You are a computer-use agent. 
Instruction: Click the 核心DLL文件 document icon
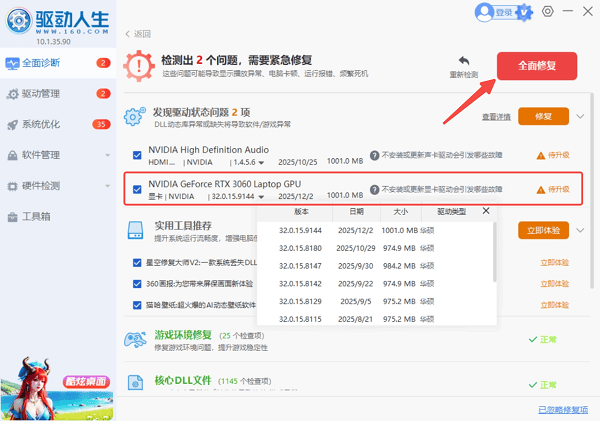135,382
